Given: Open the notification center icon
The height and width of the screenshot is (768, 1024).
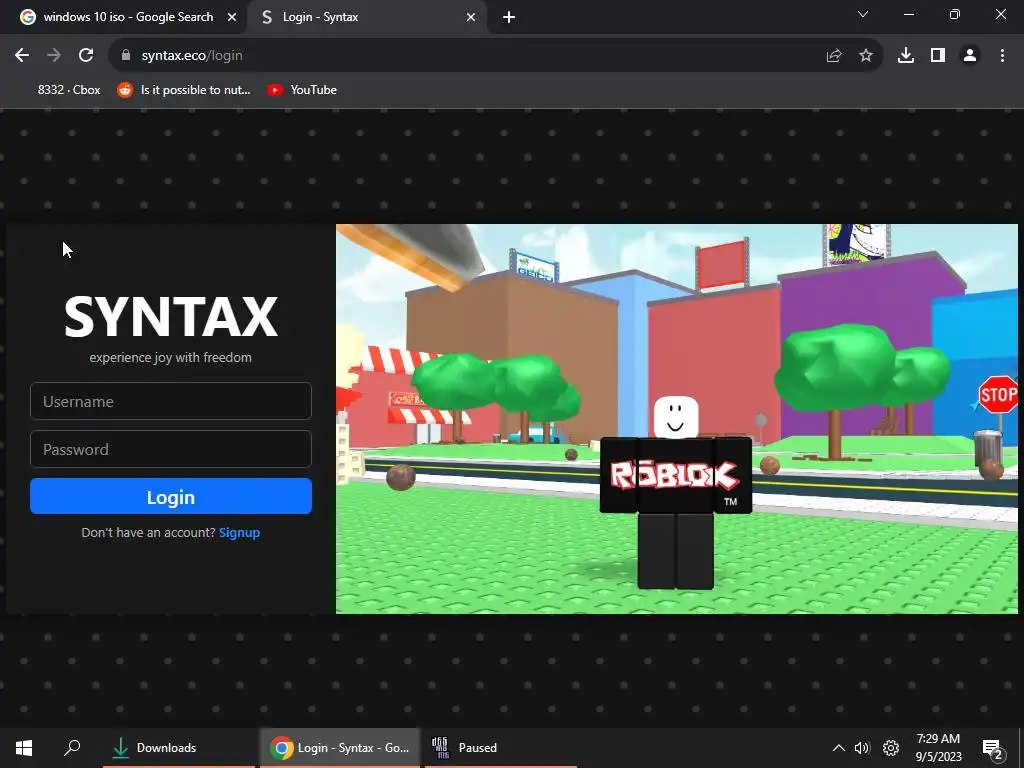Looking at the screenshot, I should 992,748.
